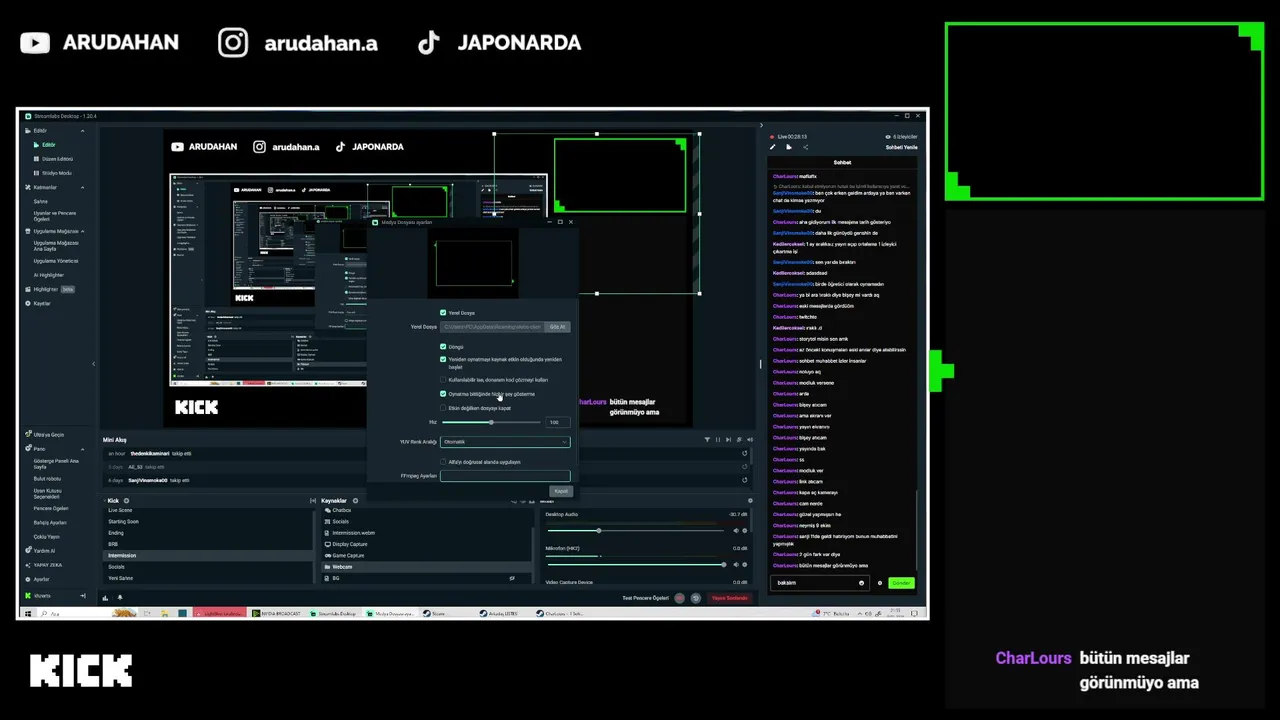Replay the thedenkikaminari follow event
Image resolution: width=1280 pixels, height=720 pixels.
click(744, 453)
